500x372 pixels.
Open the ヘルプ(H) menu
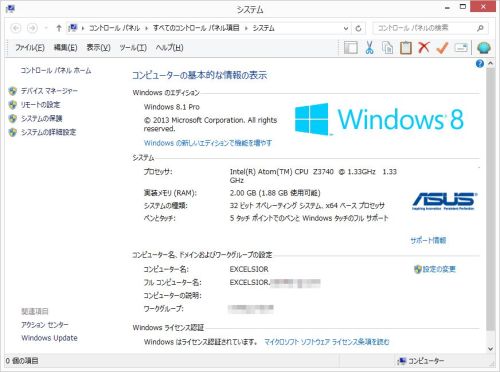click(x=169, y=48)
